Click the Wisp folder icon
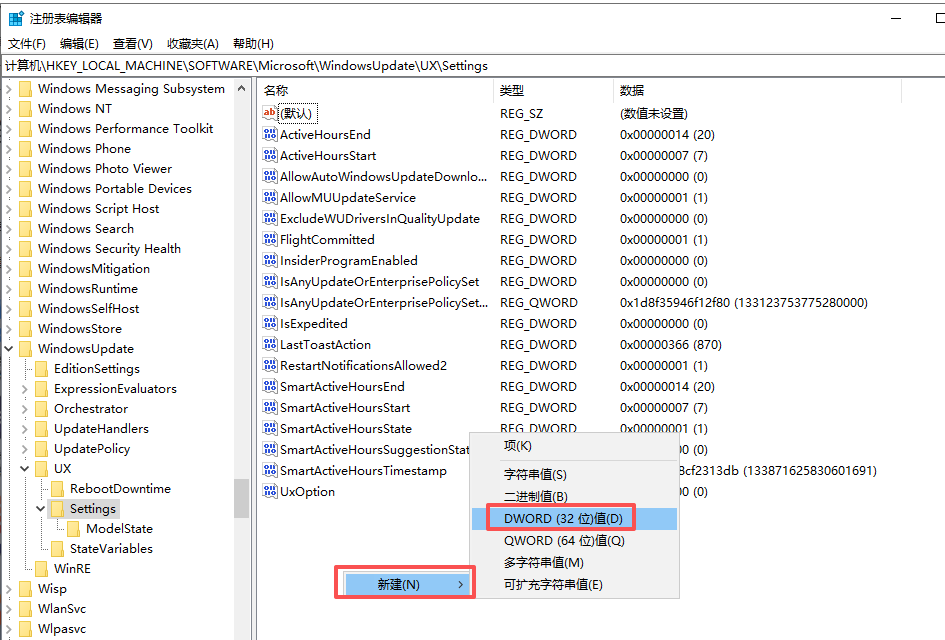 25,589
